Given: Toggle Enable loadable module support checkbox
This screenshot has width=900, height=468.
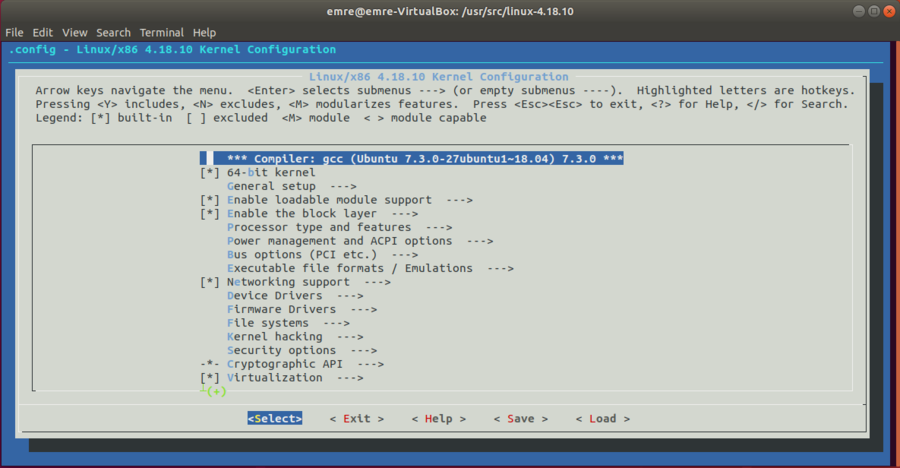Looking at the screenshot, I should [x=210, y=200].
